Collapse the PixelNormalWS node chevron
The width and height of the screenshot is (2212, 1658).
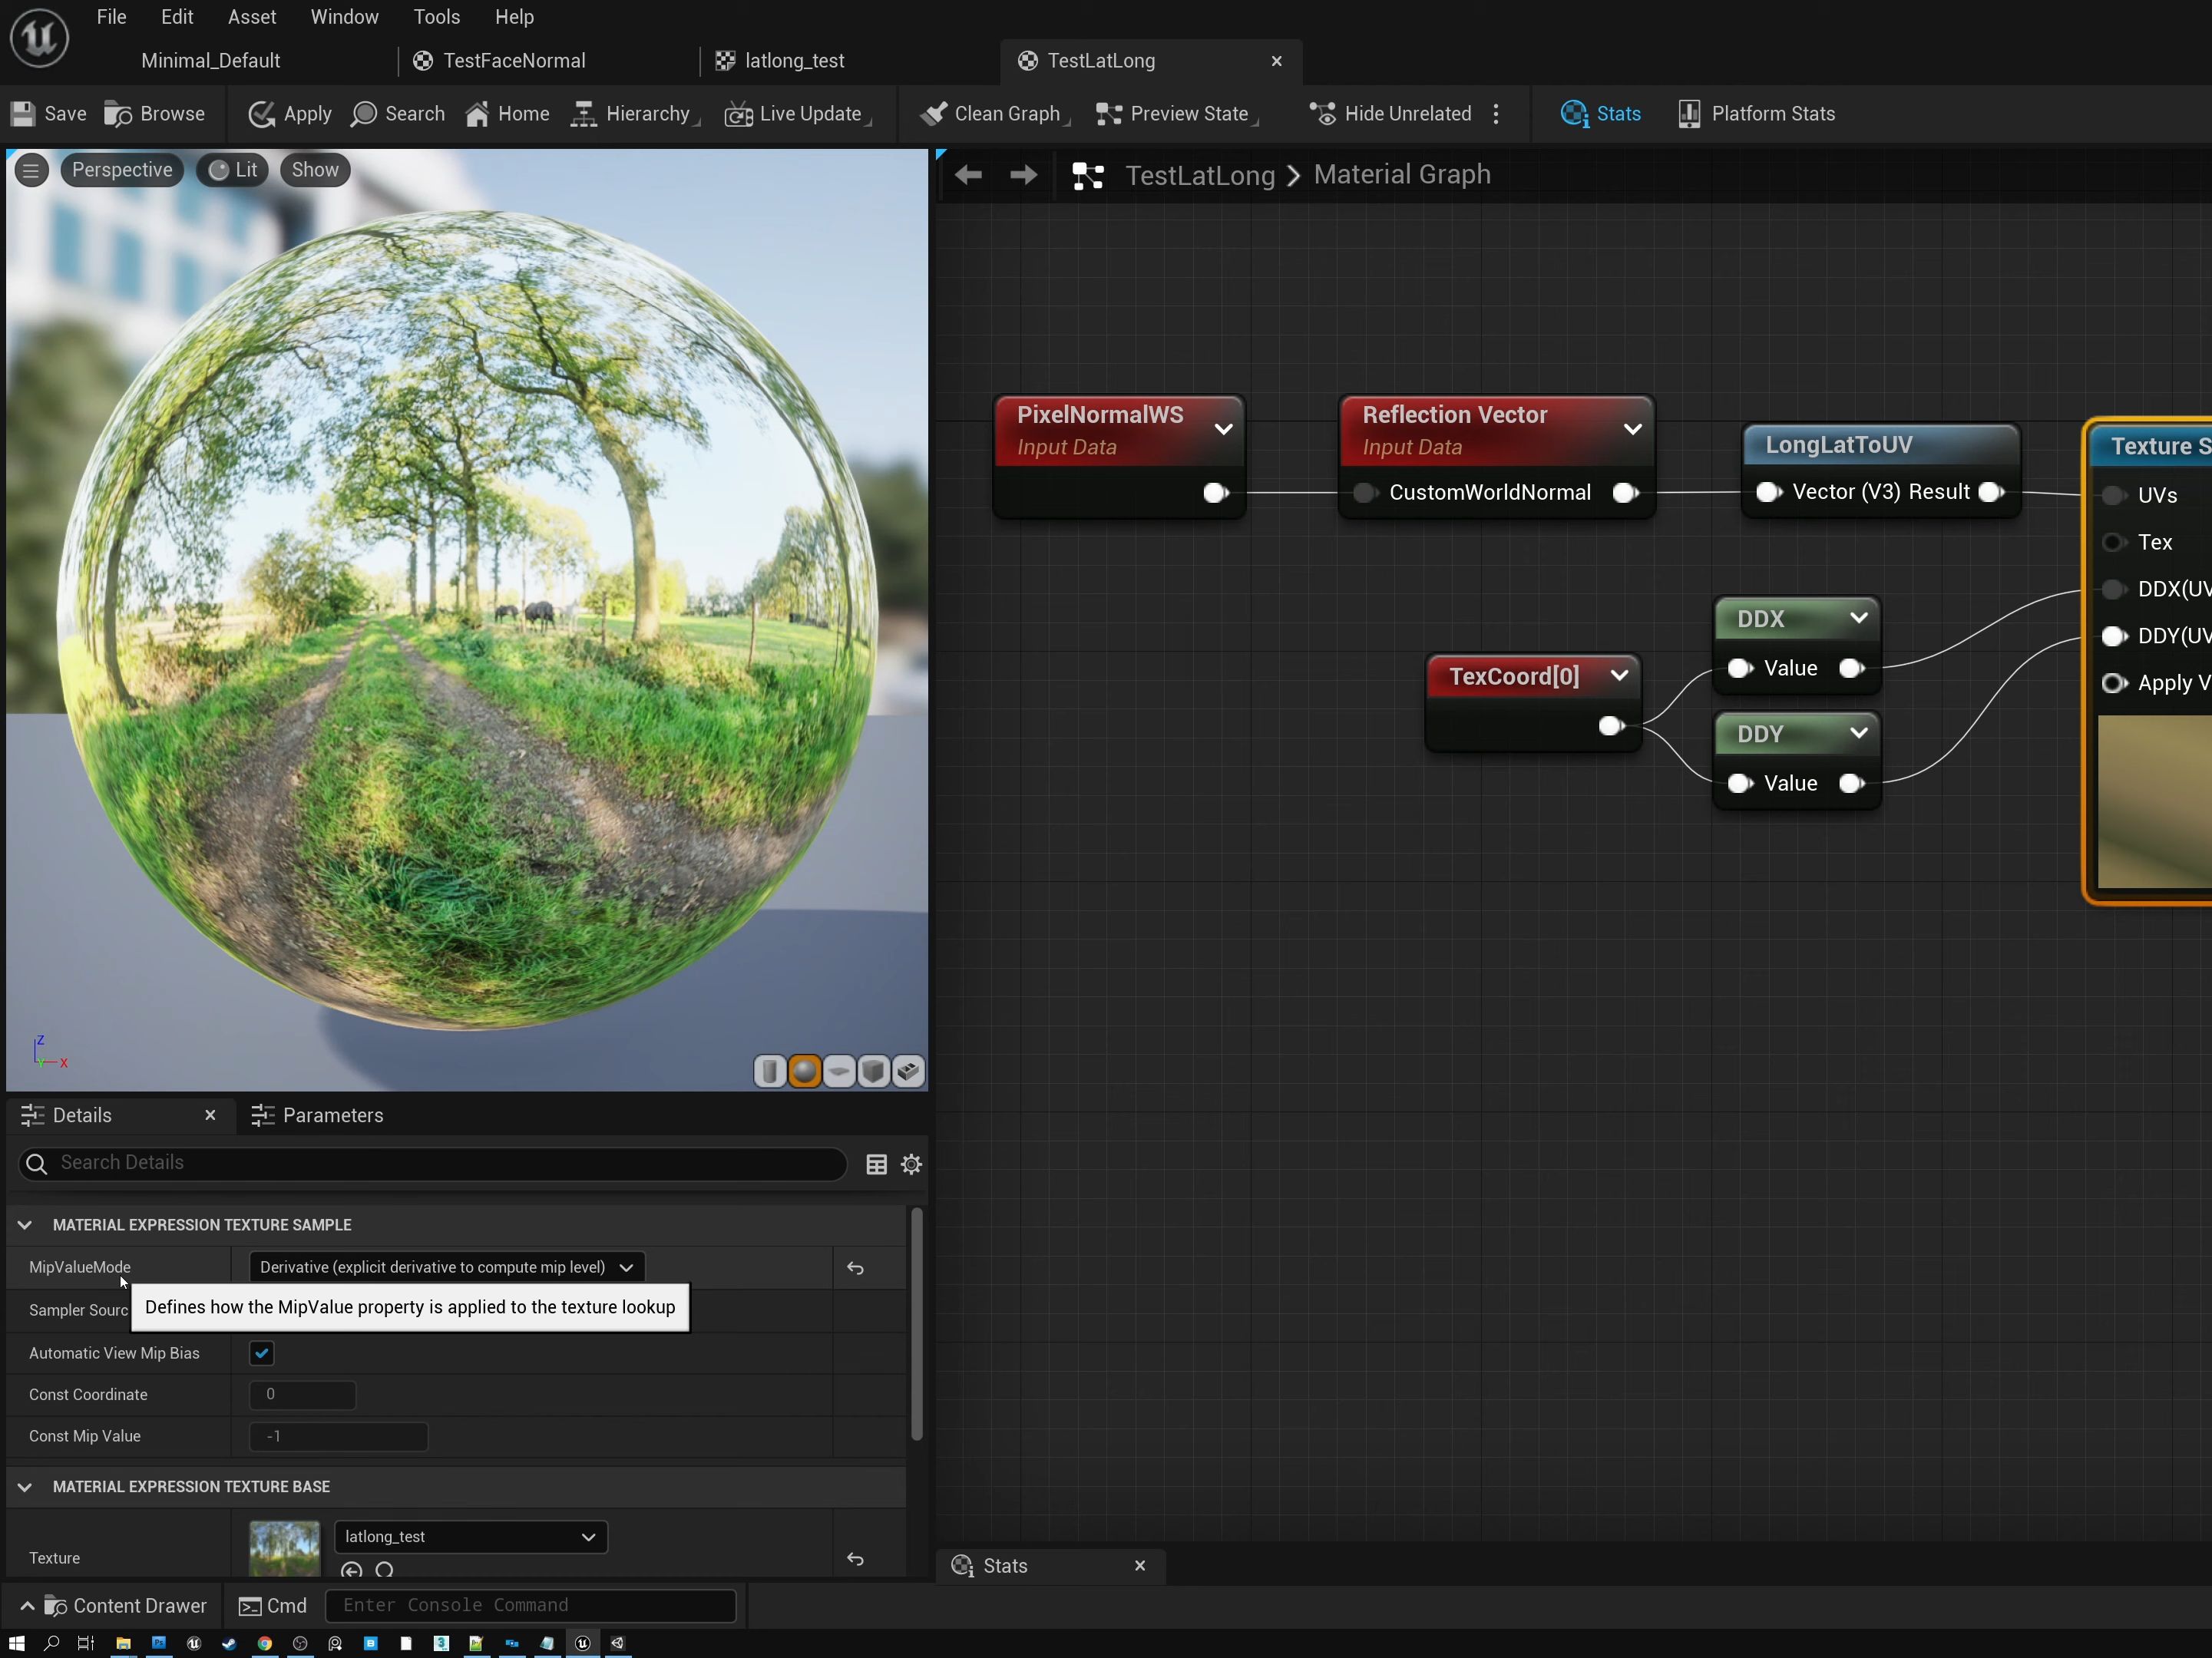click(1223, 430)
